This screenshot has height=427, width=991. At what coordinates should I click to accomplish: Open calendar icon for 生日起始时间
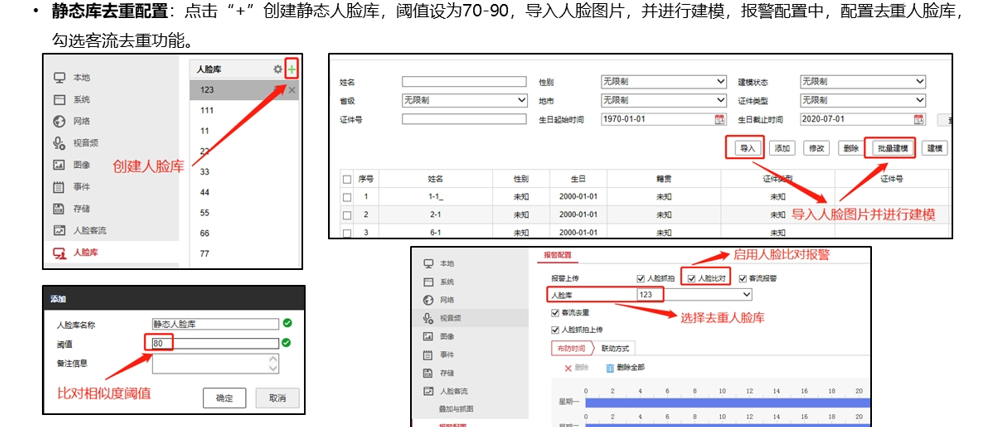[720, 119]
